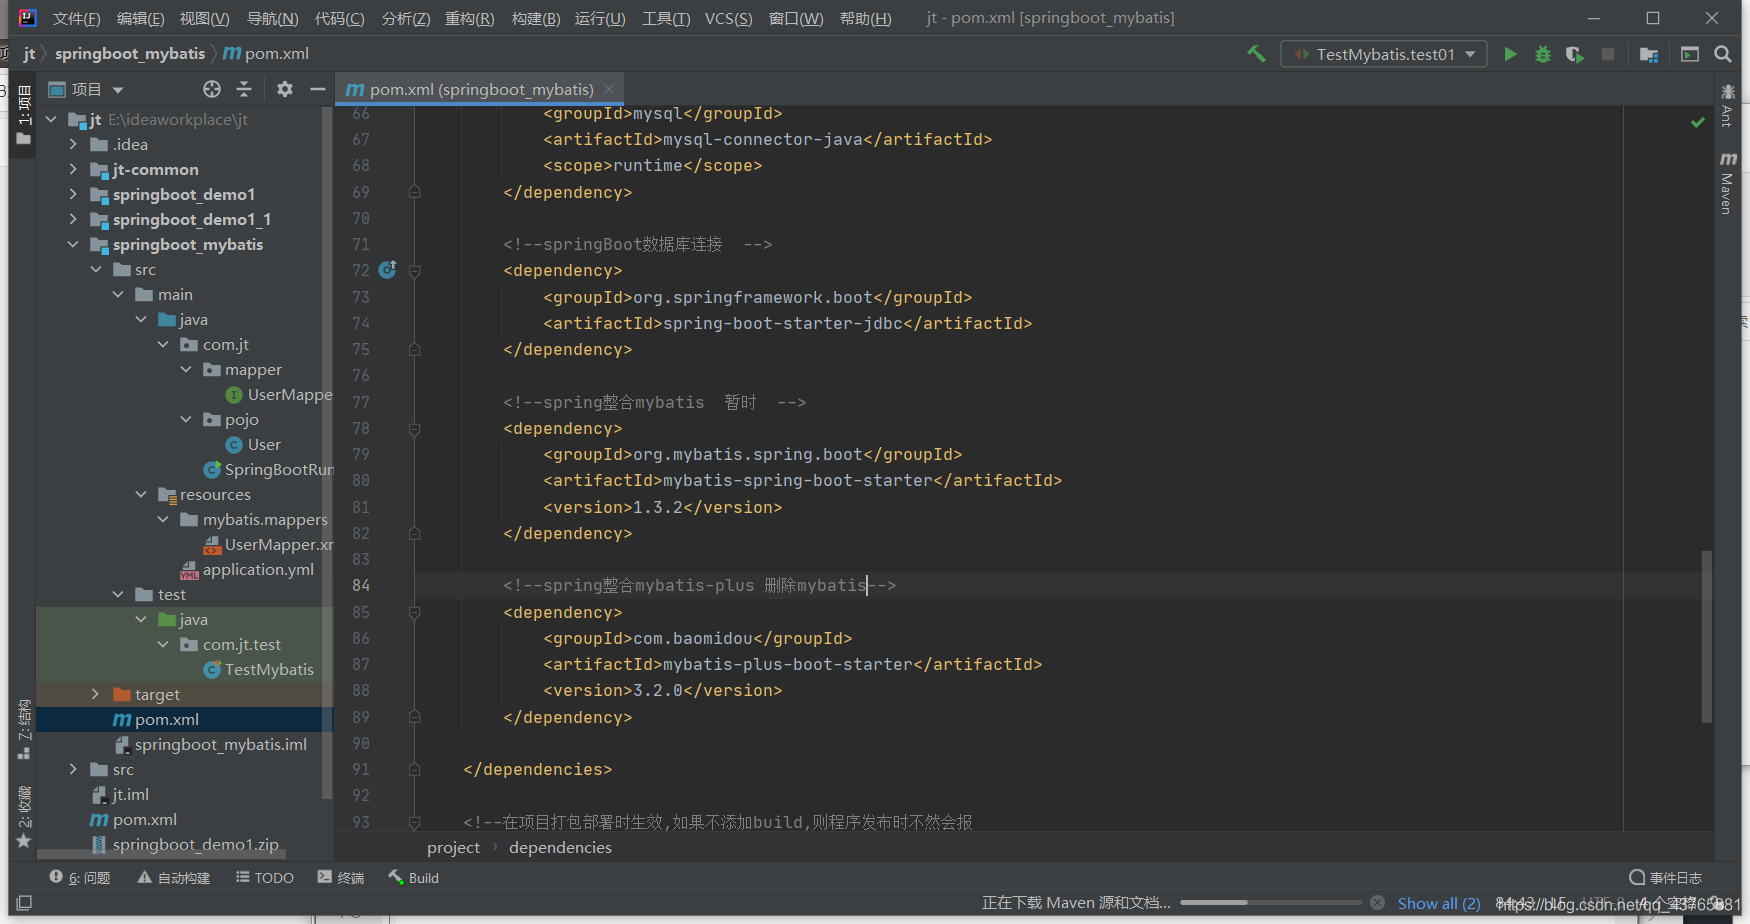Open run configuration dropdown TestMybatis.test01
Screen dimensions: 1750x924
(x=1384, y=54)
